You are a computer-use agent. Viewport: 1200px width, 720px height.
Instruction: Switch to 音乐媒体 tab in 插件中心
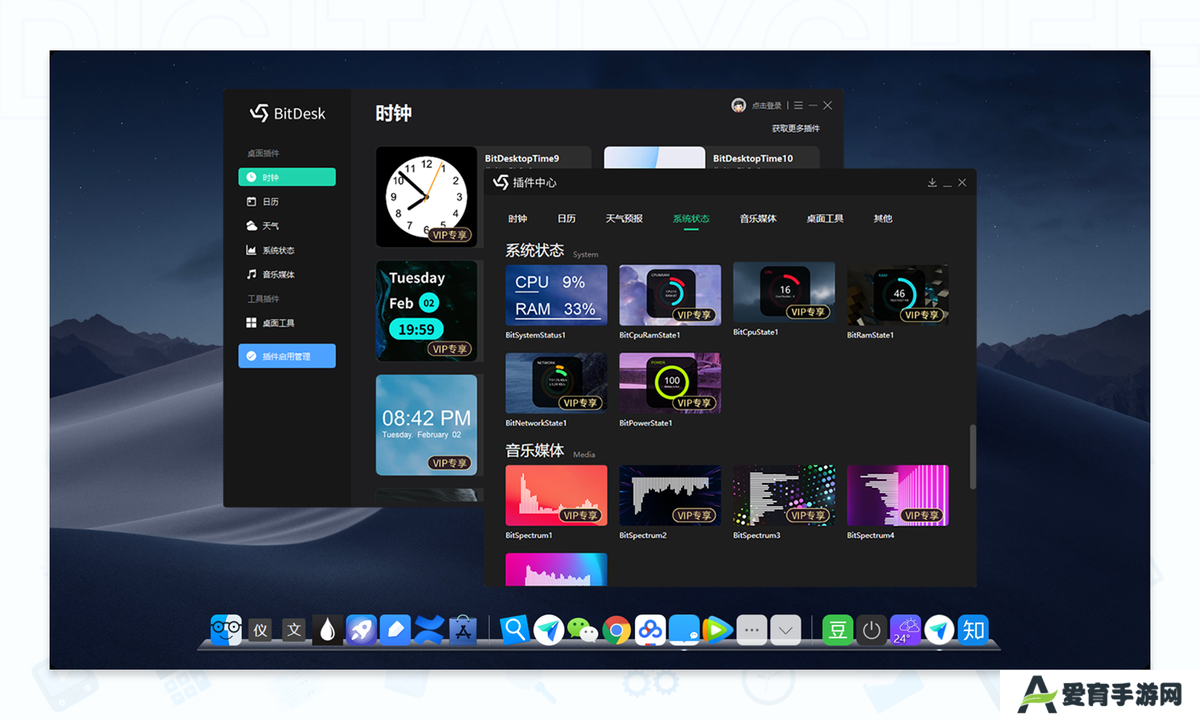[758, 219]
